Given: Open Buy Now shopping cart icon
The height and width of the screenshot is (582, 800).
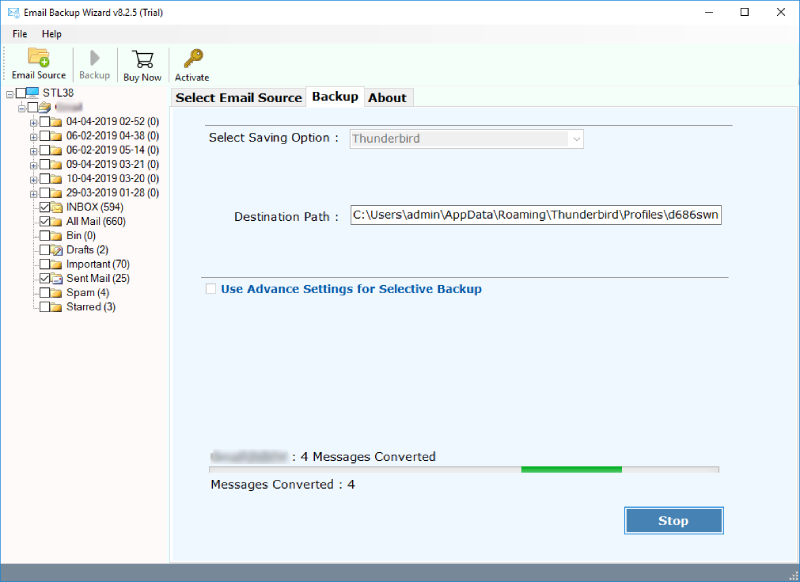Looking at the screenshot, I should 142,63.
